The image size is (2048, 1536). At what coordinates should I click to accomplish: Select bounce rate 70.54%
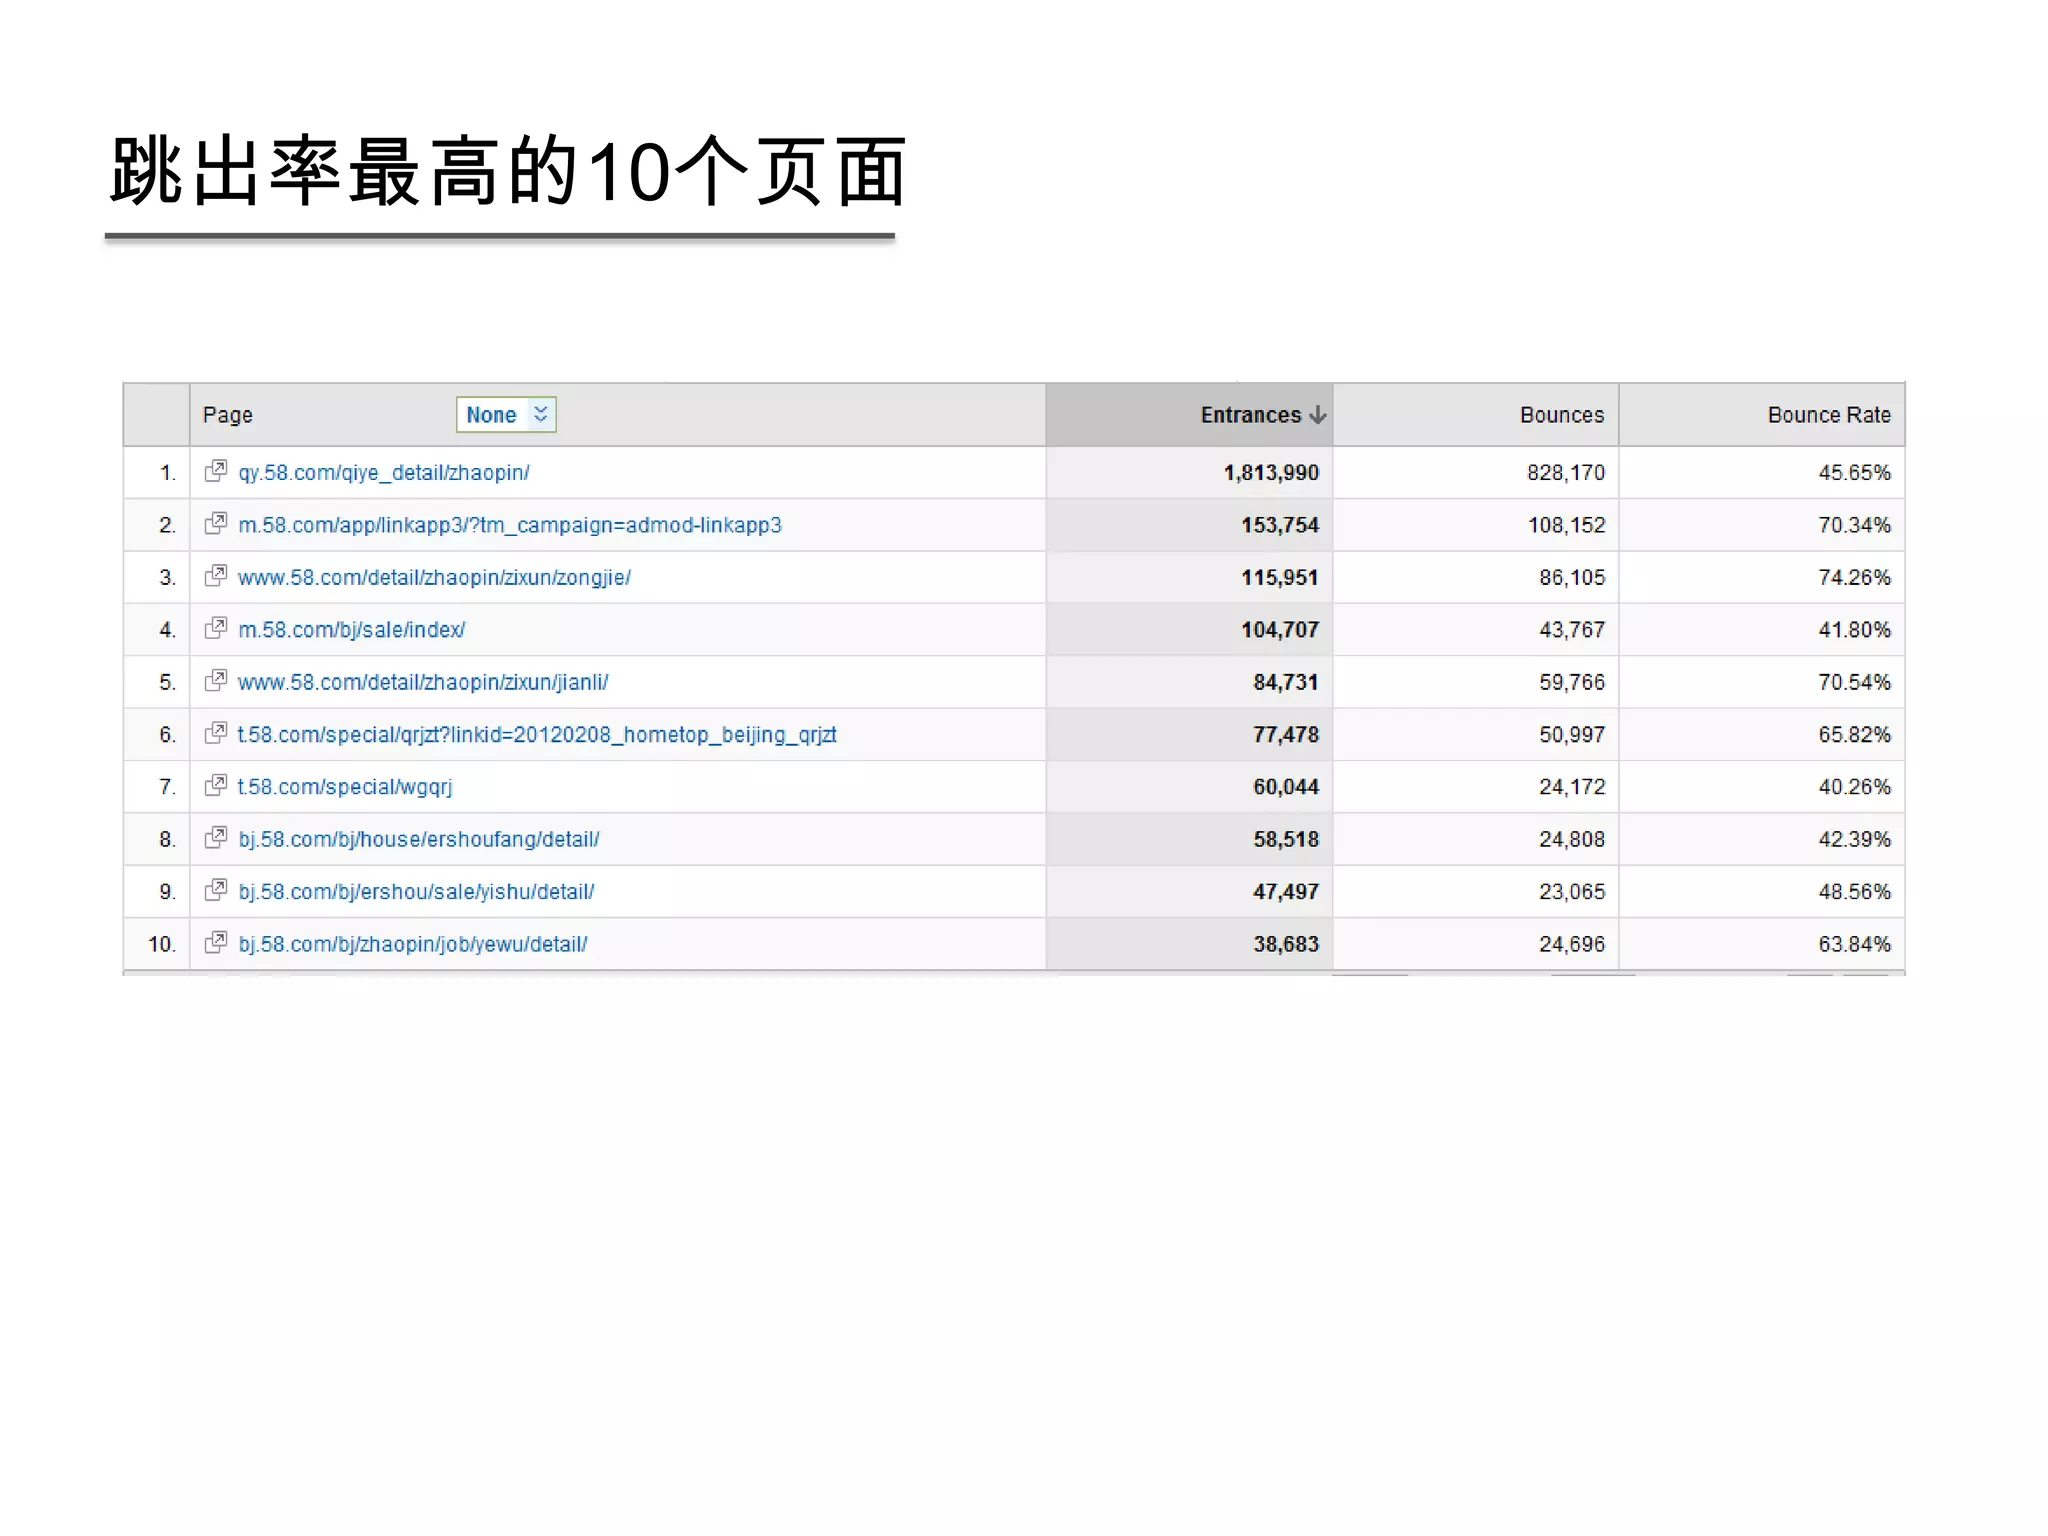pos(1855,683)
